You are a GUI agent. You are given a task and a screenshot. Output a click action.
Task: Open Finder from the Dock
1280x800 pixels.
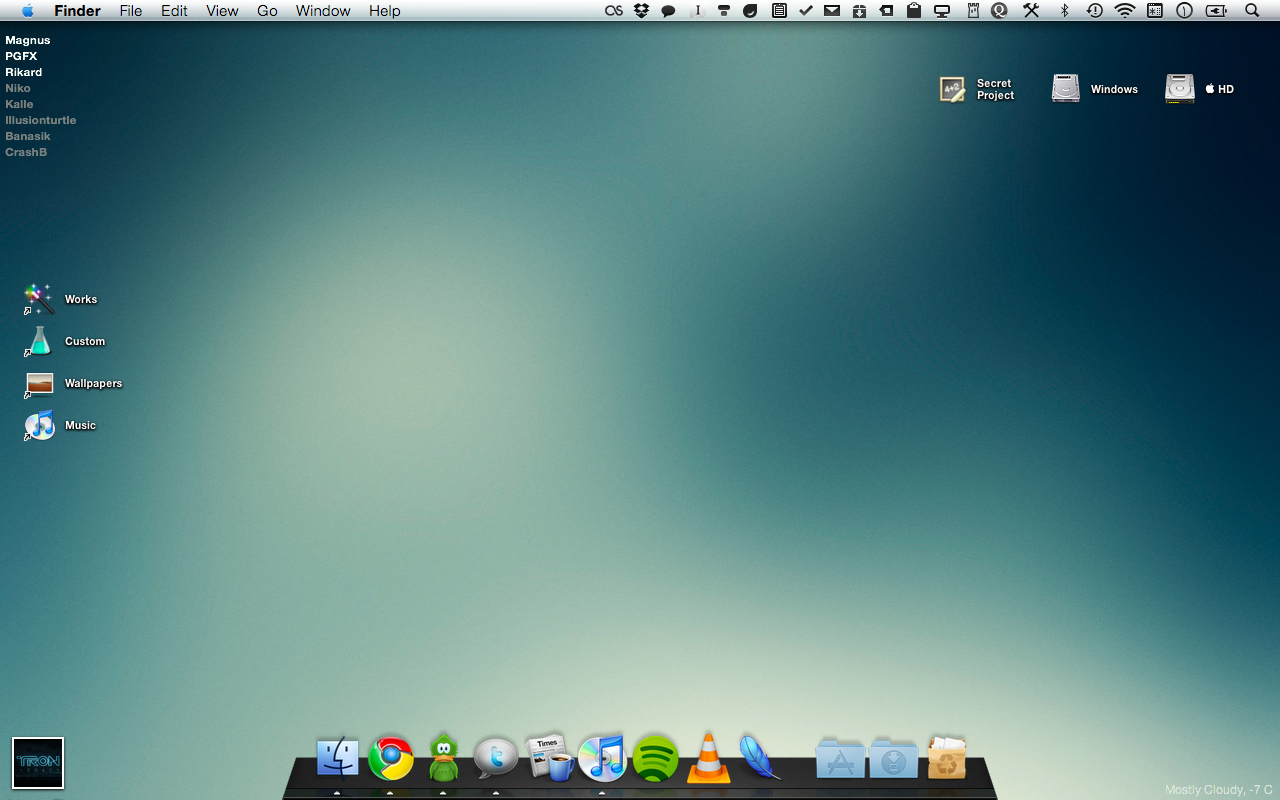coord(337,757)
